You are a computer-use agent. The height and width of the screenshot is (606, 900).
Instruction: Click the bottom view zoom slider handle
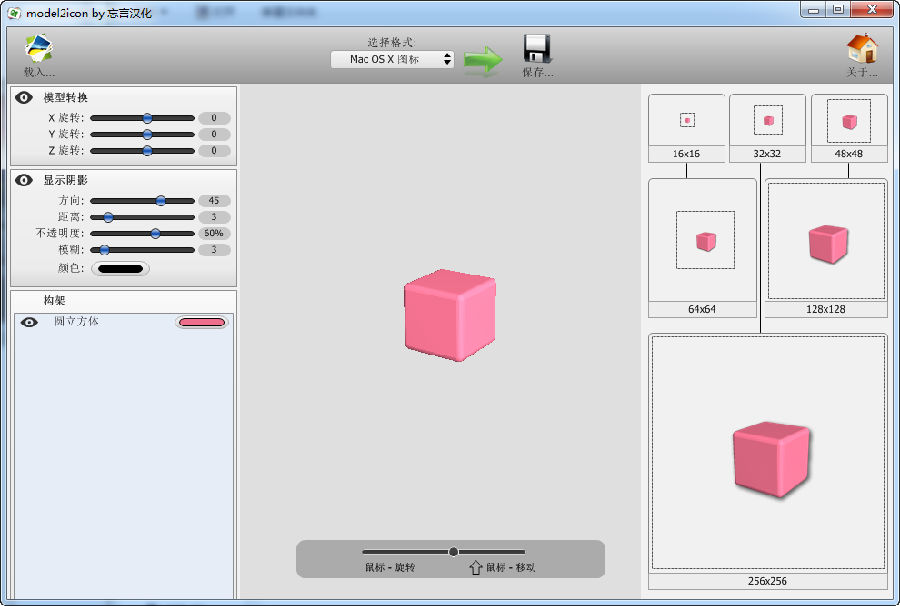[x=453, y=551]
